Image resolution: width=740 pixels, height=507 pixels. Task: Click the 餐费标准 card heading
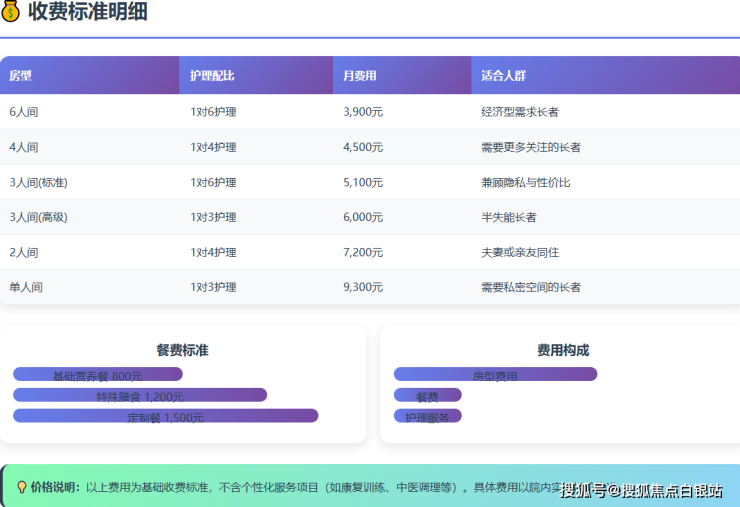(x=182, y=350)
